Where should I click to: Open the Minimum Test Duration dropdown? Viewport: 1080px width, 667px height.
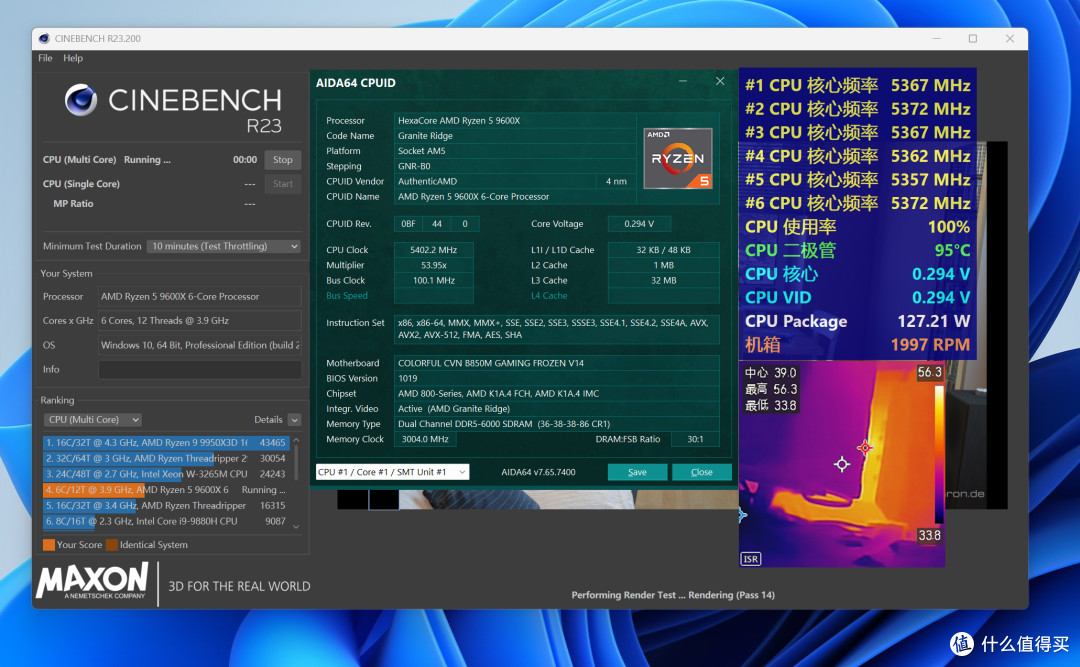[224, 246]
